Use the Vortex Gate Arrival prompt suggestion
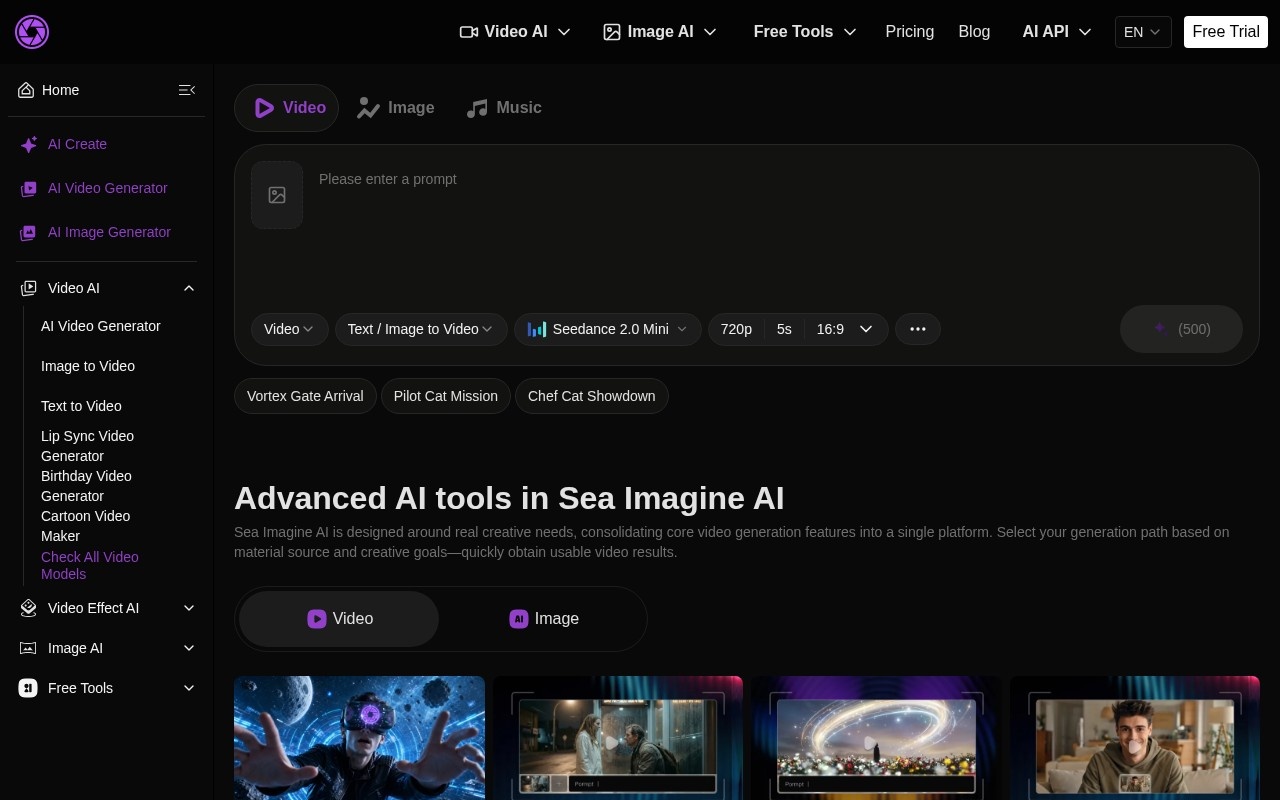This screenshot has width=1280, height=800. point(305,396)
